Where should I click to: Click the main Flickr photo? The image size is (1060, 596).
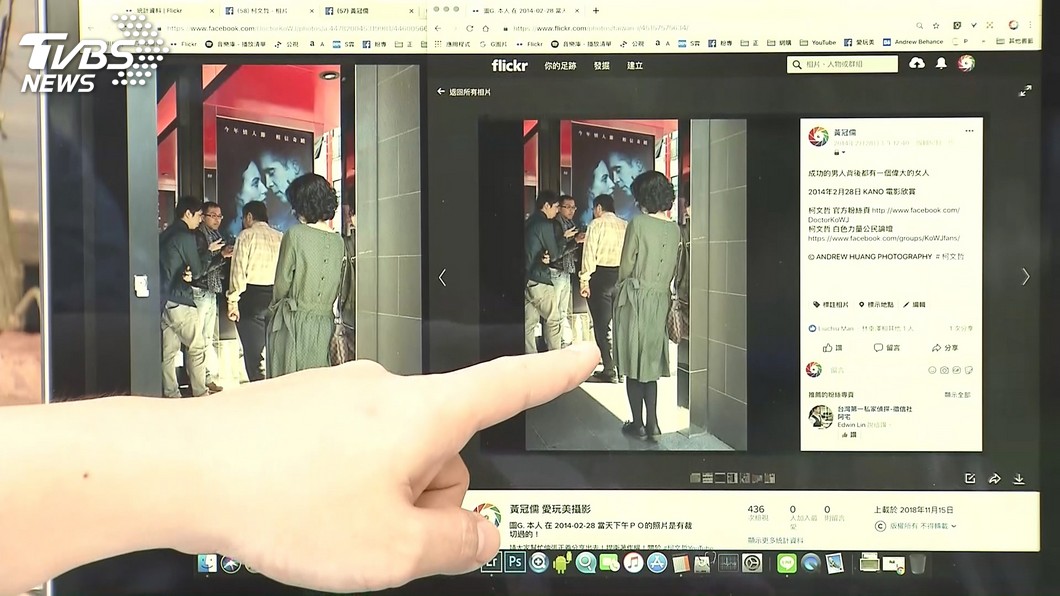635,284
